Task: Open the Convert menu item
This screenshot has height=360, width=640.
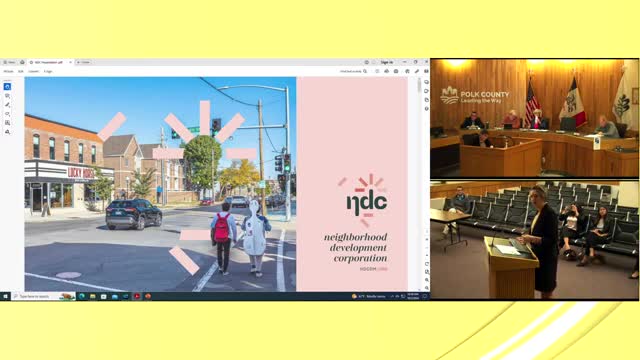Action: click(x=33, y=71)
